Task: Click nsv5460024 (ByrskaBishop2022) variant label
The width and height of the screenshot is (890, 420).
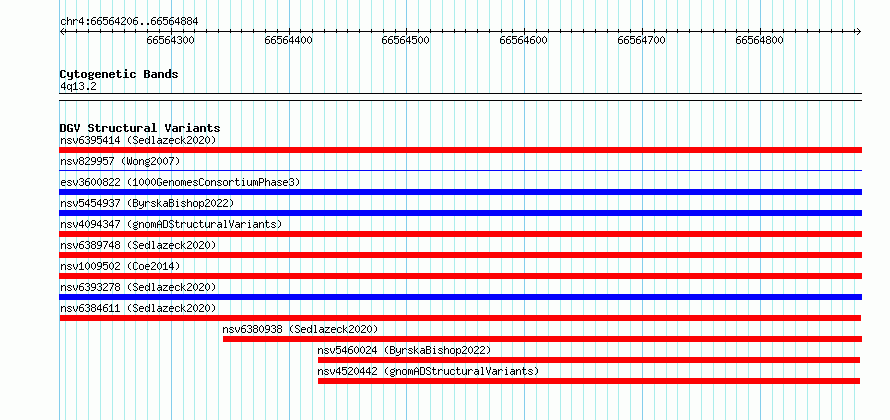Action: (404, 350)
